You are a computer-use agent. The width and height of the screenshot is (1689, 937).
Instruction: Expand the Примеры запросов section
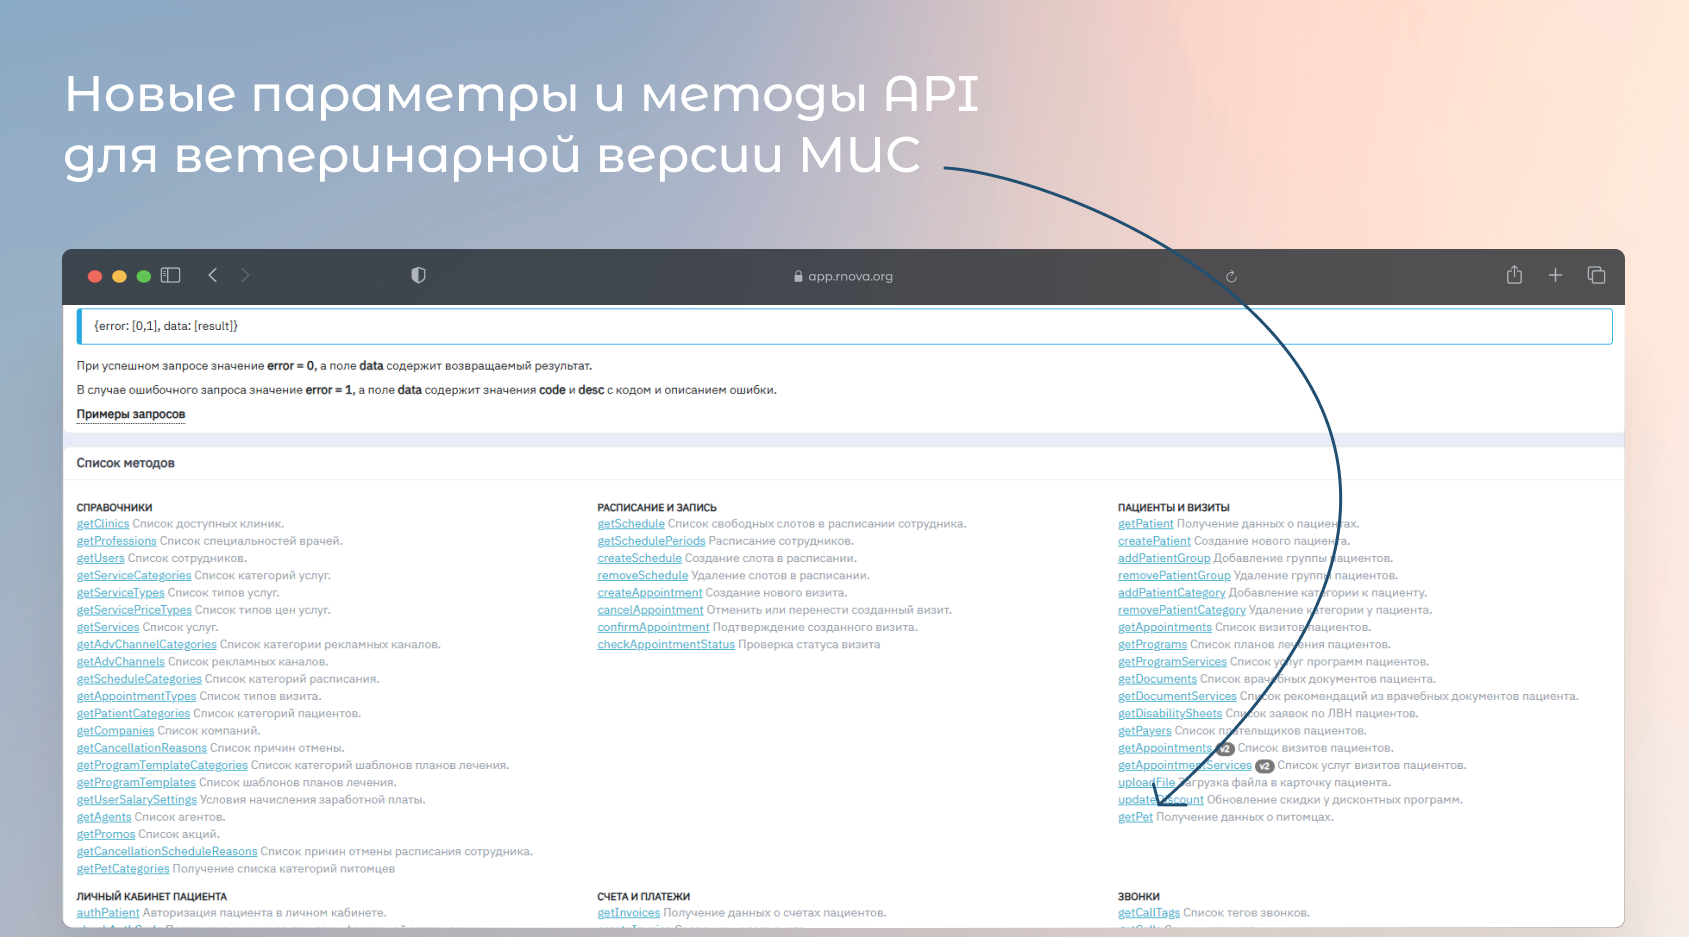pos(131,414)
